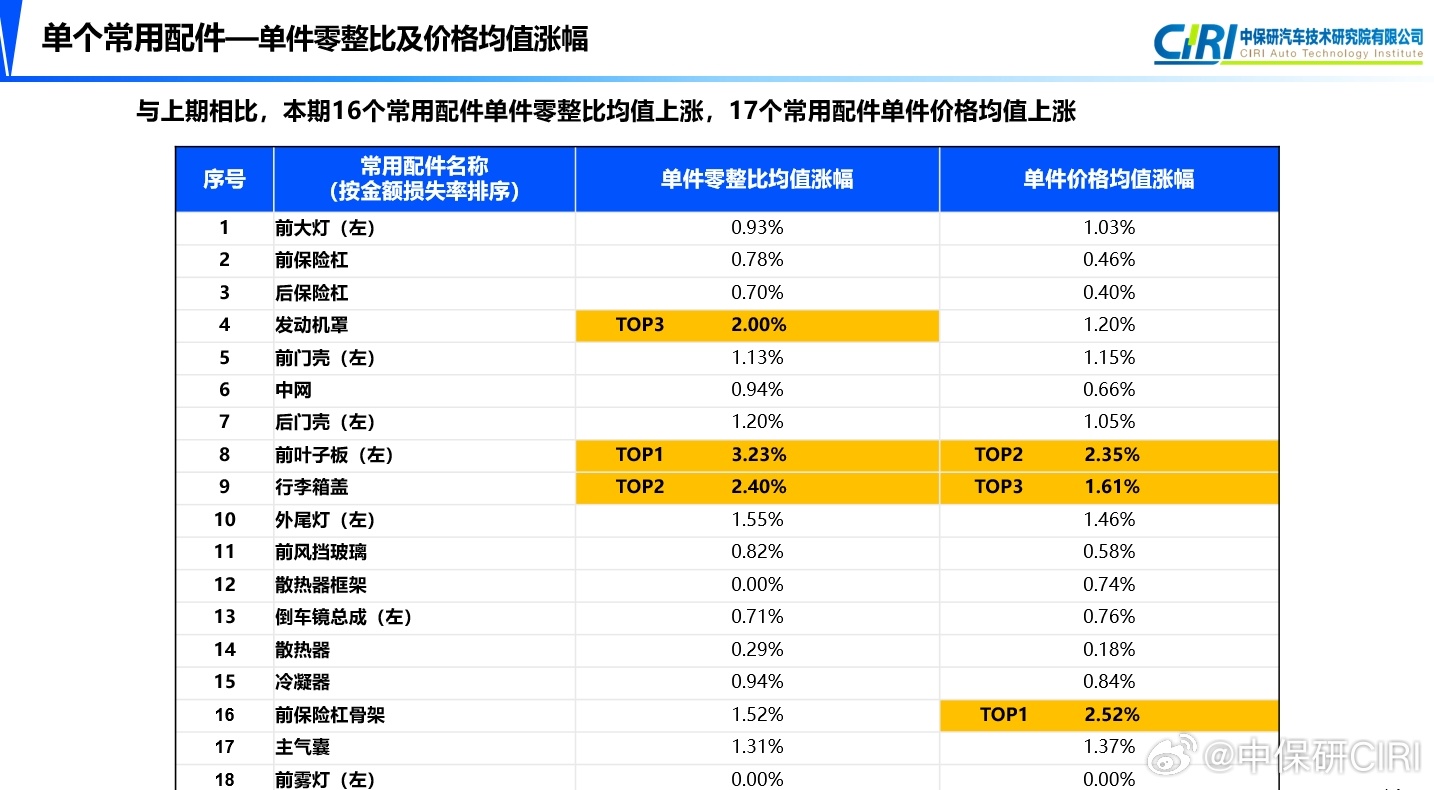Click the highlighted 2.00% value for 发动机罩
Viewport: 1434px width, 790px height.
[x=759, y=325]
